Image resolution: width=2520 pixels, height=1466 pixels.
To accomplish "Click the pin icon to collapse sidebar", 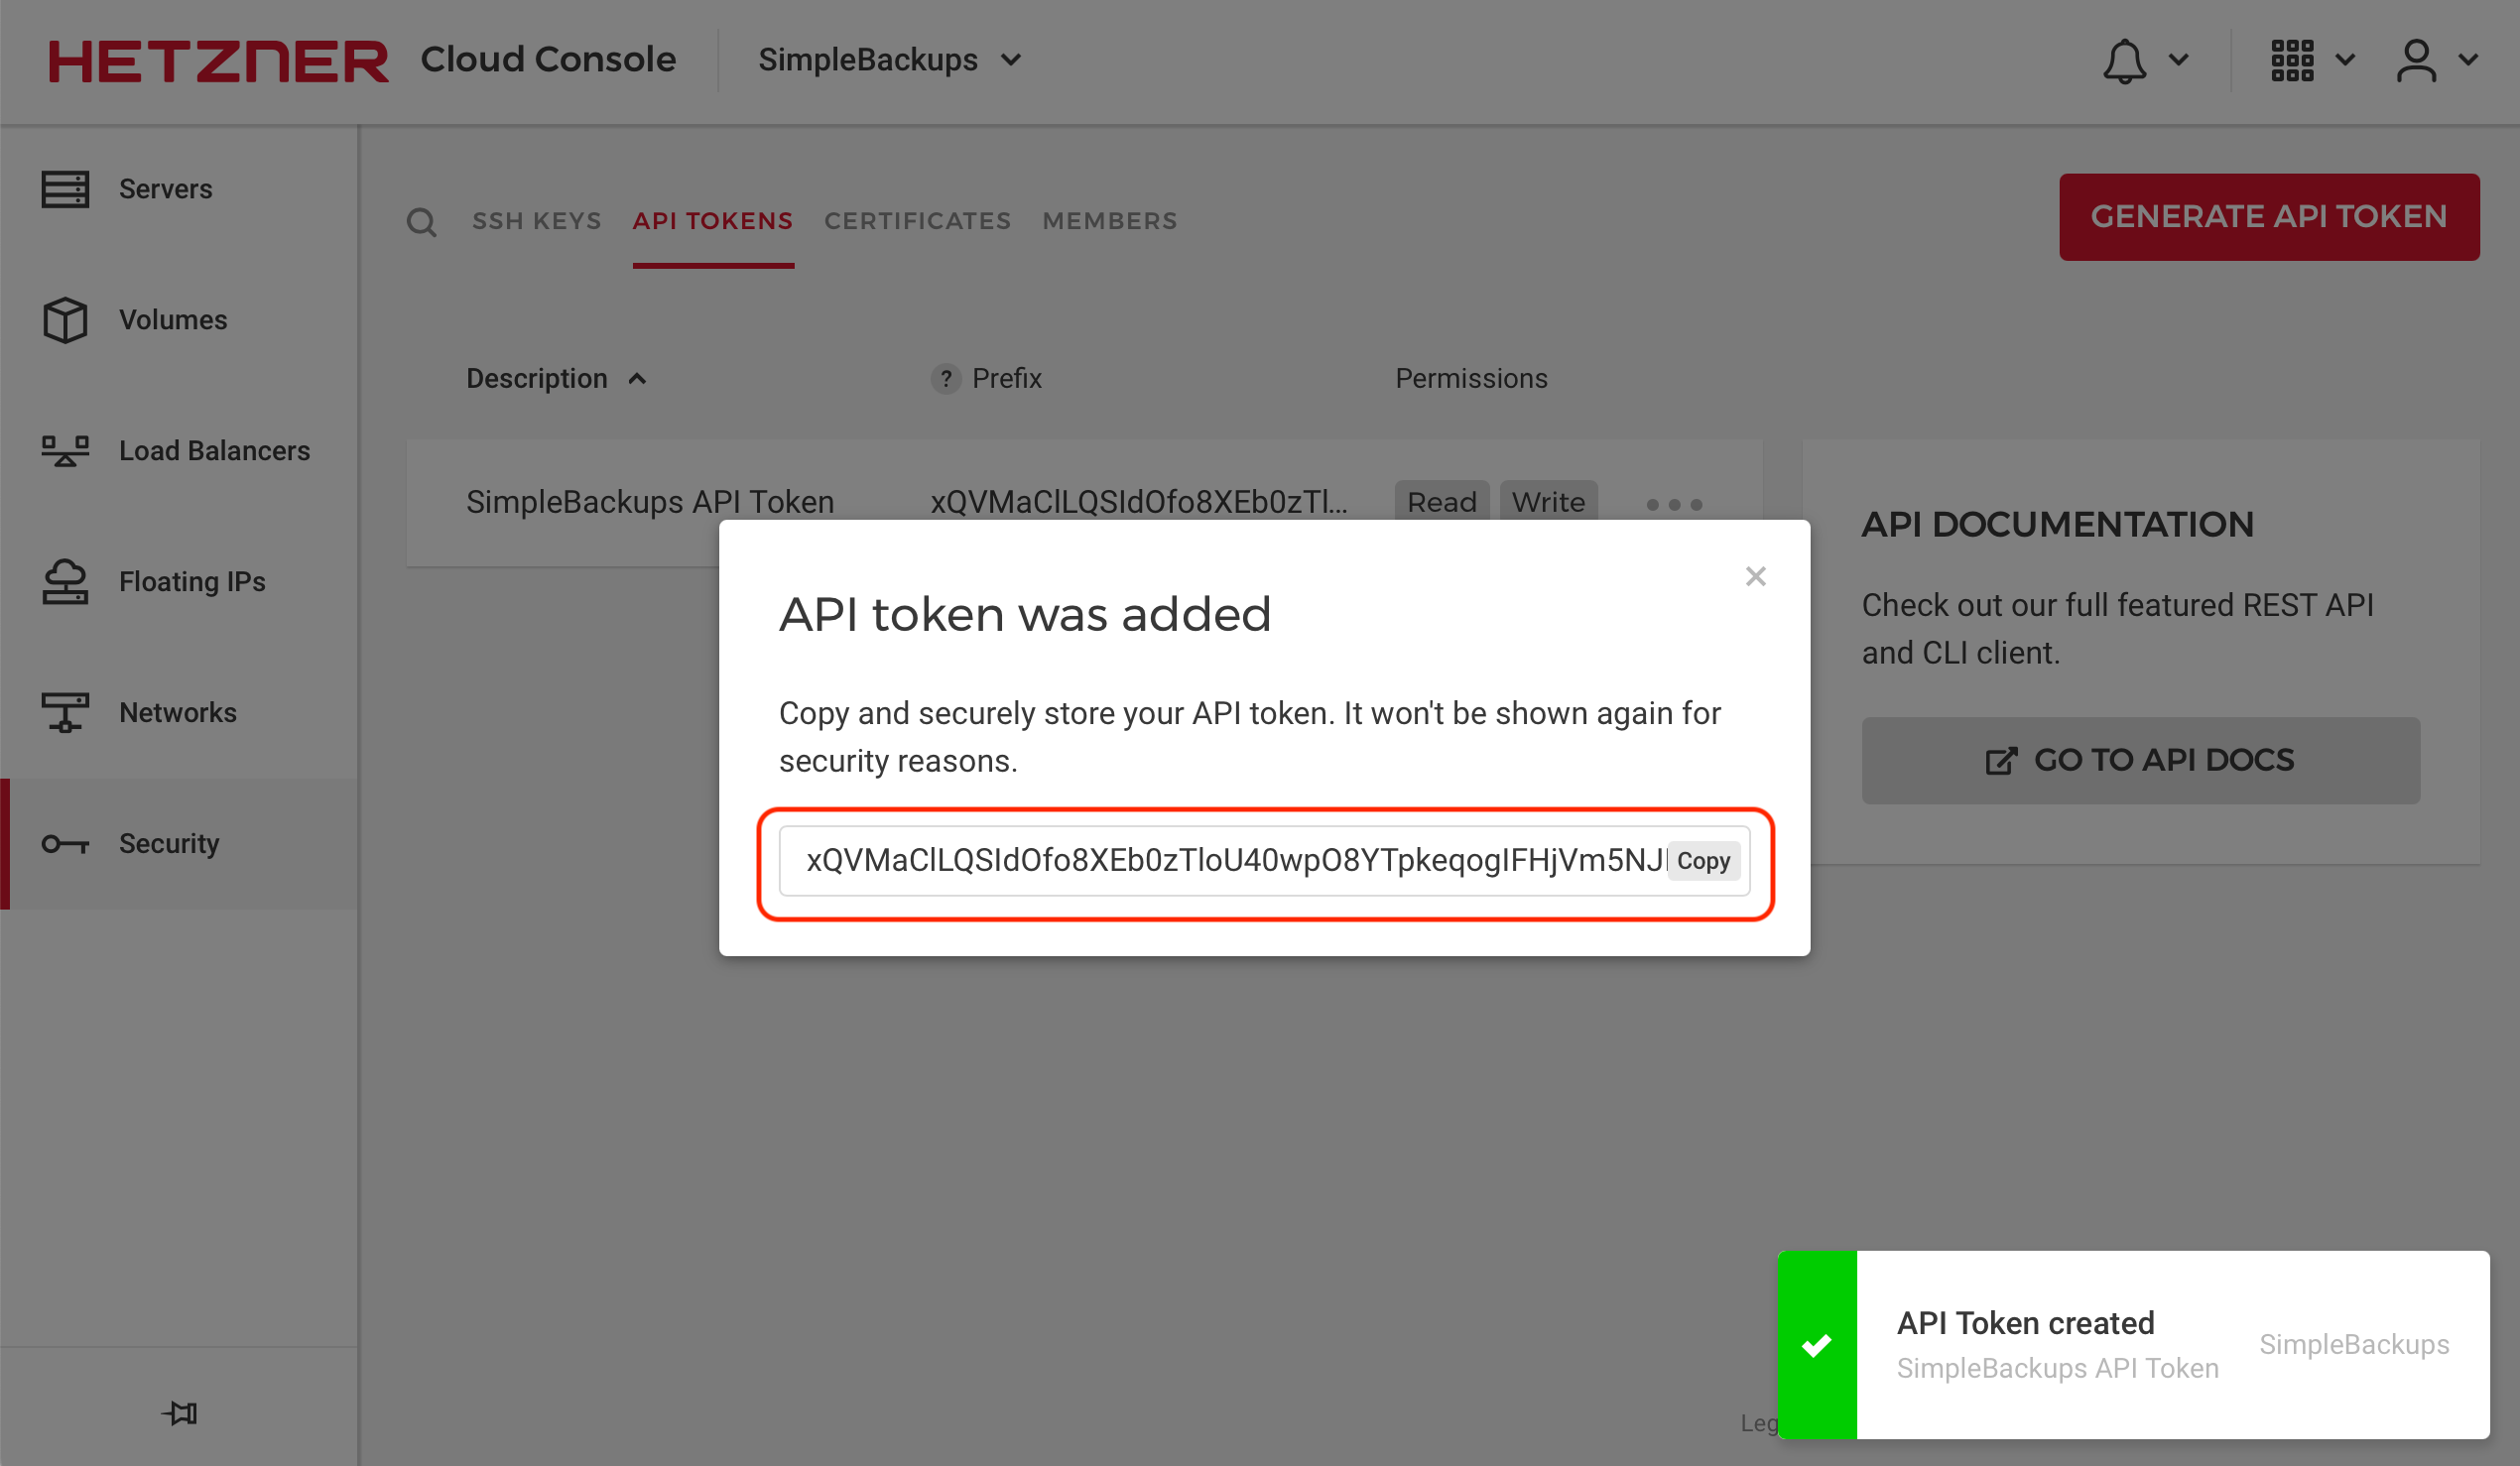I will pyautogui.click(x=179, y=1413).
